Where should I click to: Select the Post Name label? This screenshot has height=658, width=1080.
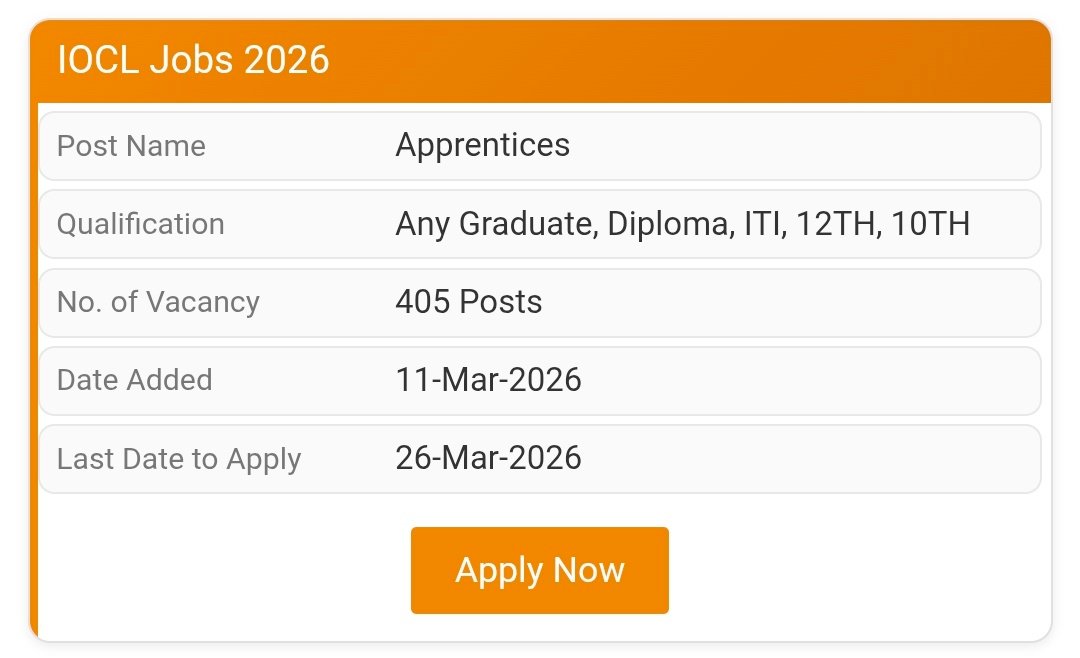pos(131,146)
